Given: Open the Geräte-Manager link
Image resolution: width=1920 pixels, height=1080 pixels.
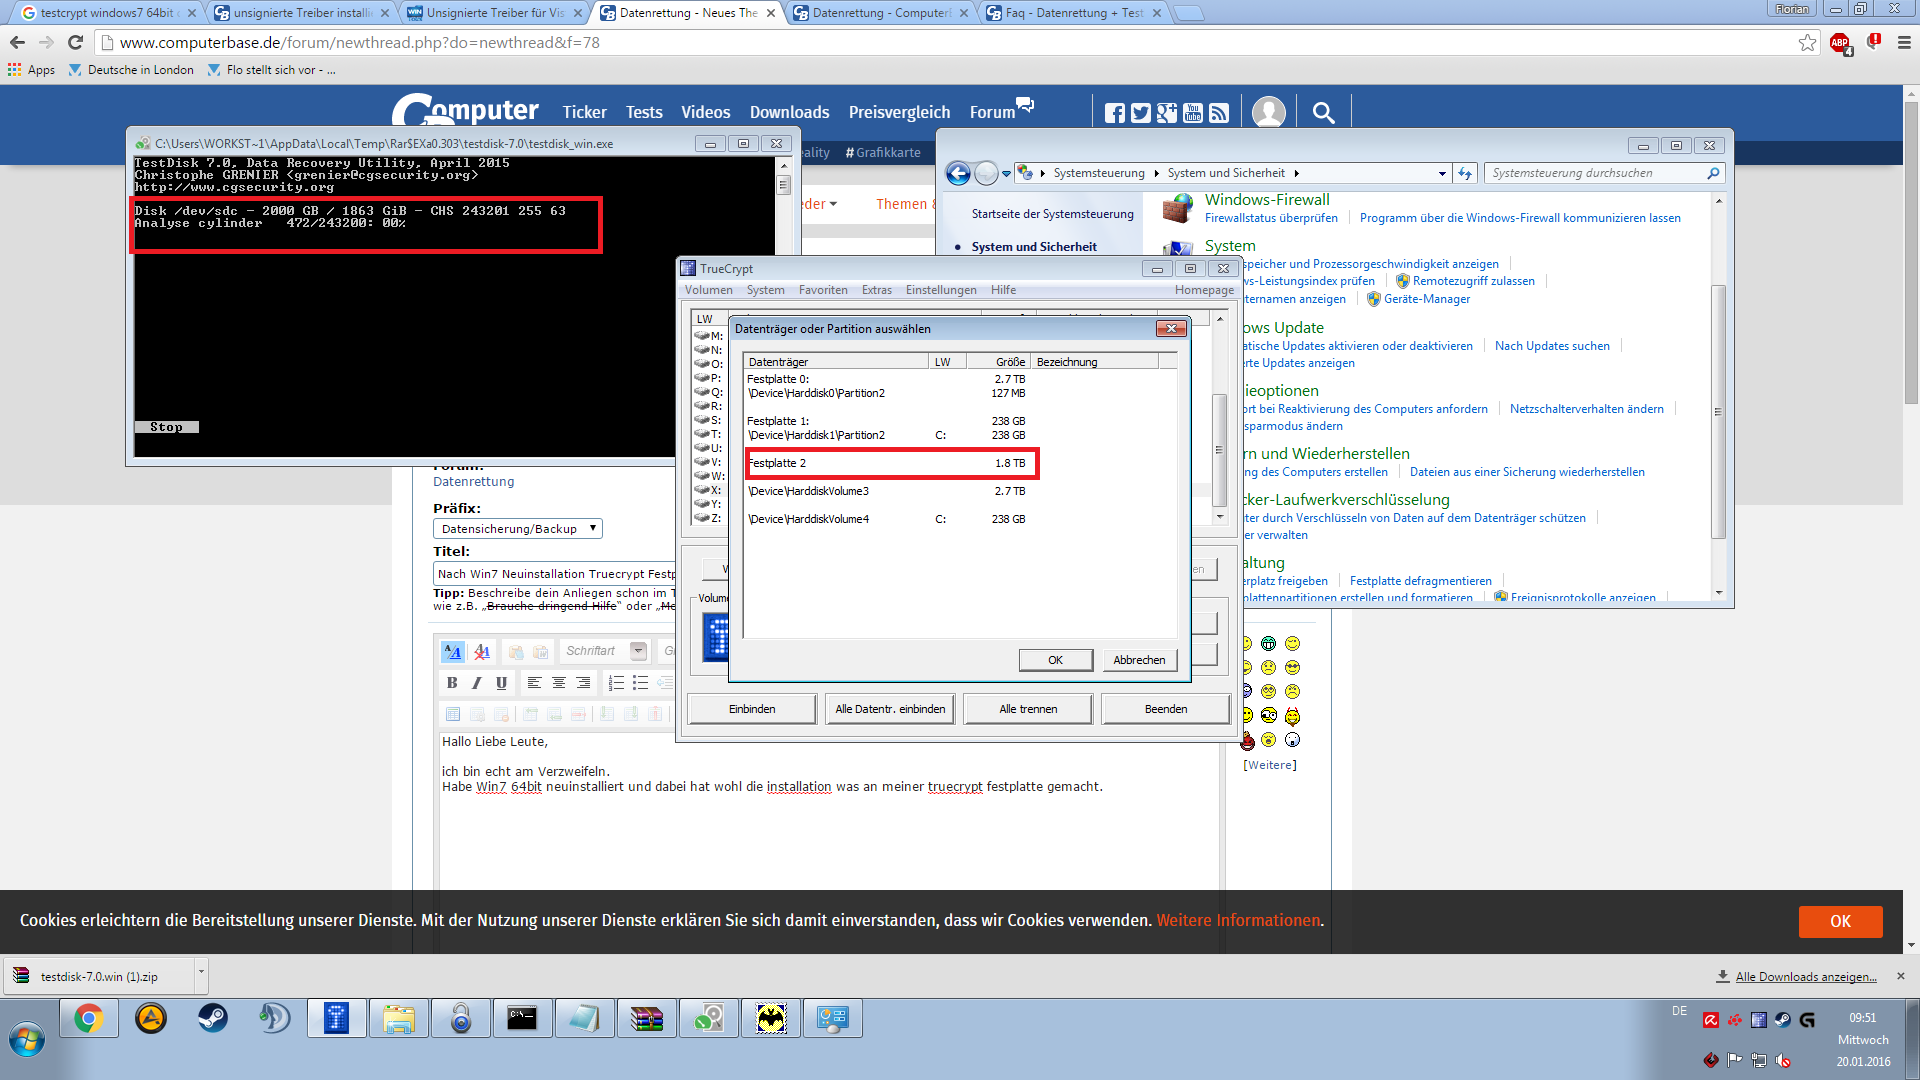Looking at the screenshot, I should point(1427,299).
